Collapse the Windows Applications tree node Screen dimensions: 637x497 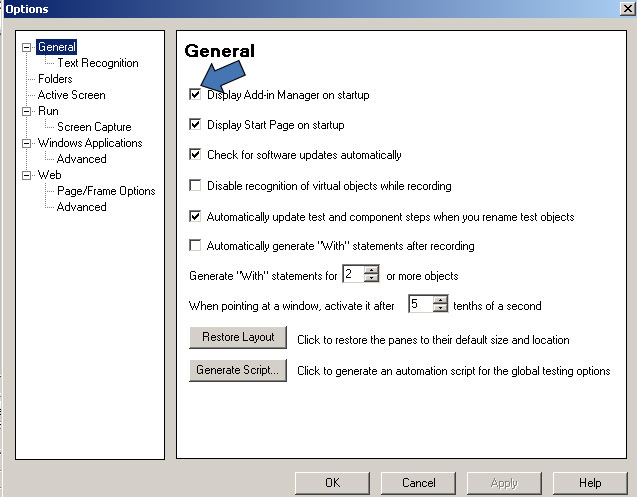coord(26,143)
